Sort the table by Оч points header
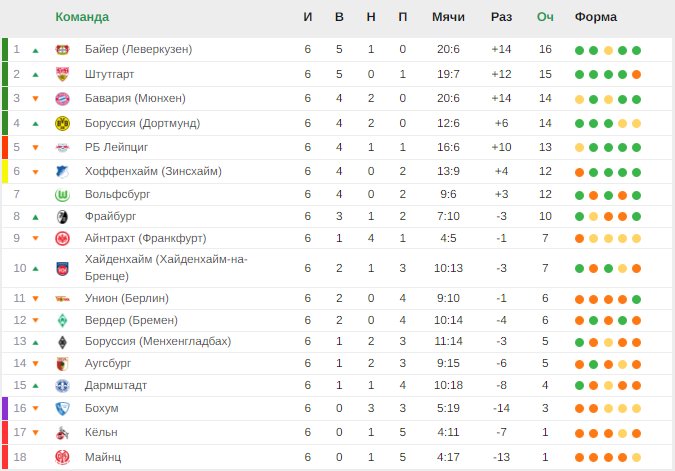Screen dimensions: 675x471 click(x=545, y=17)
